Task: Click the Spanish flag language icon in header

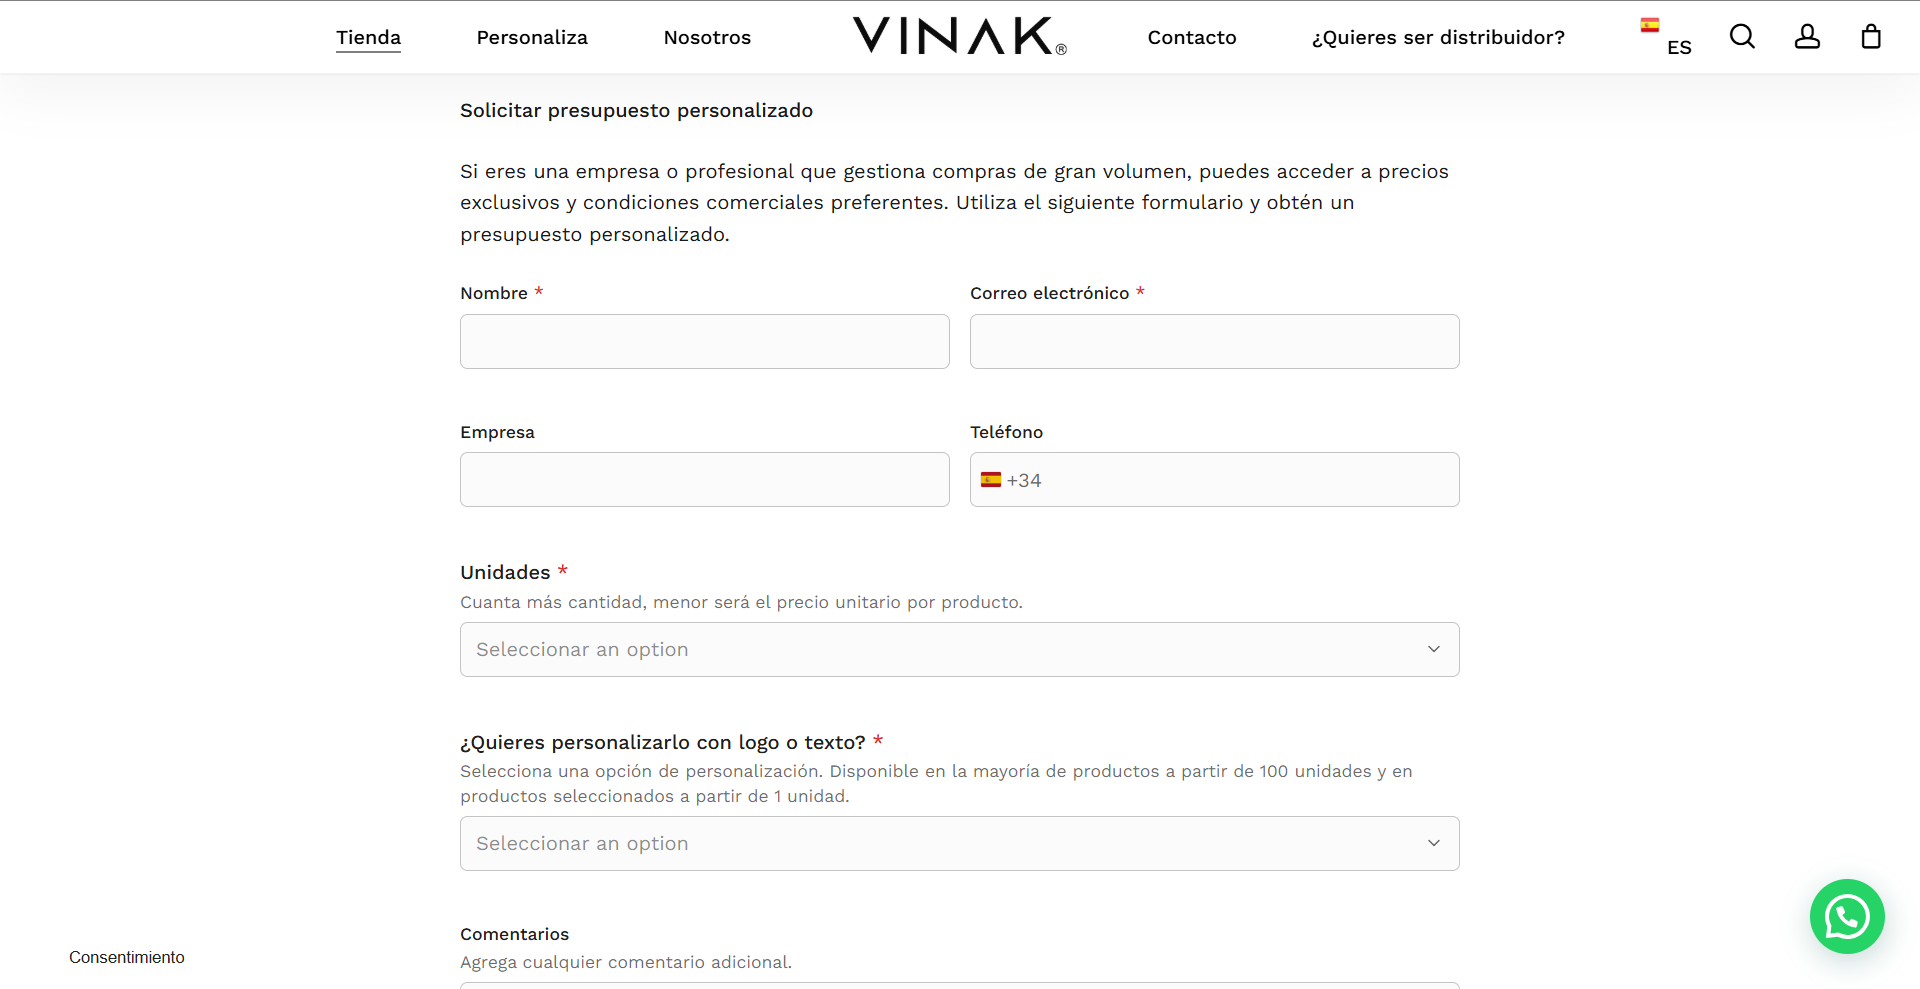Action: (1650, 25)
